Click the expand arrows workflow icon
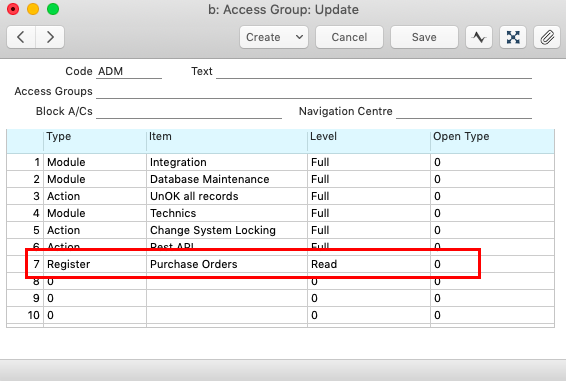 point(513,37)
